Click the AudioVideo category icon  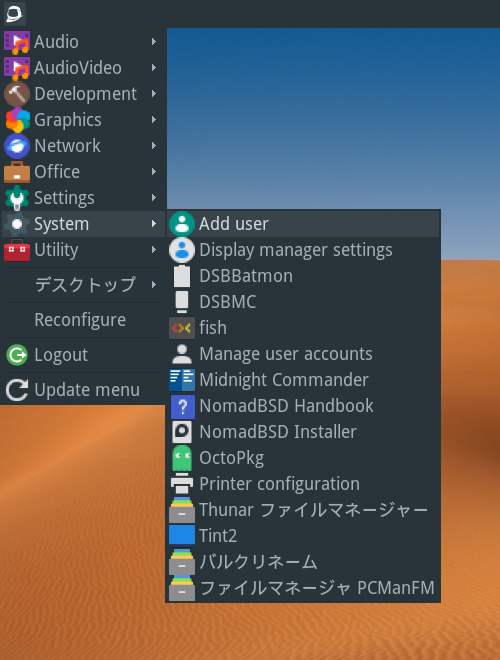pyautogui.click(x=17, y=68)
